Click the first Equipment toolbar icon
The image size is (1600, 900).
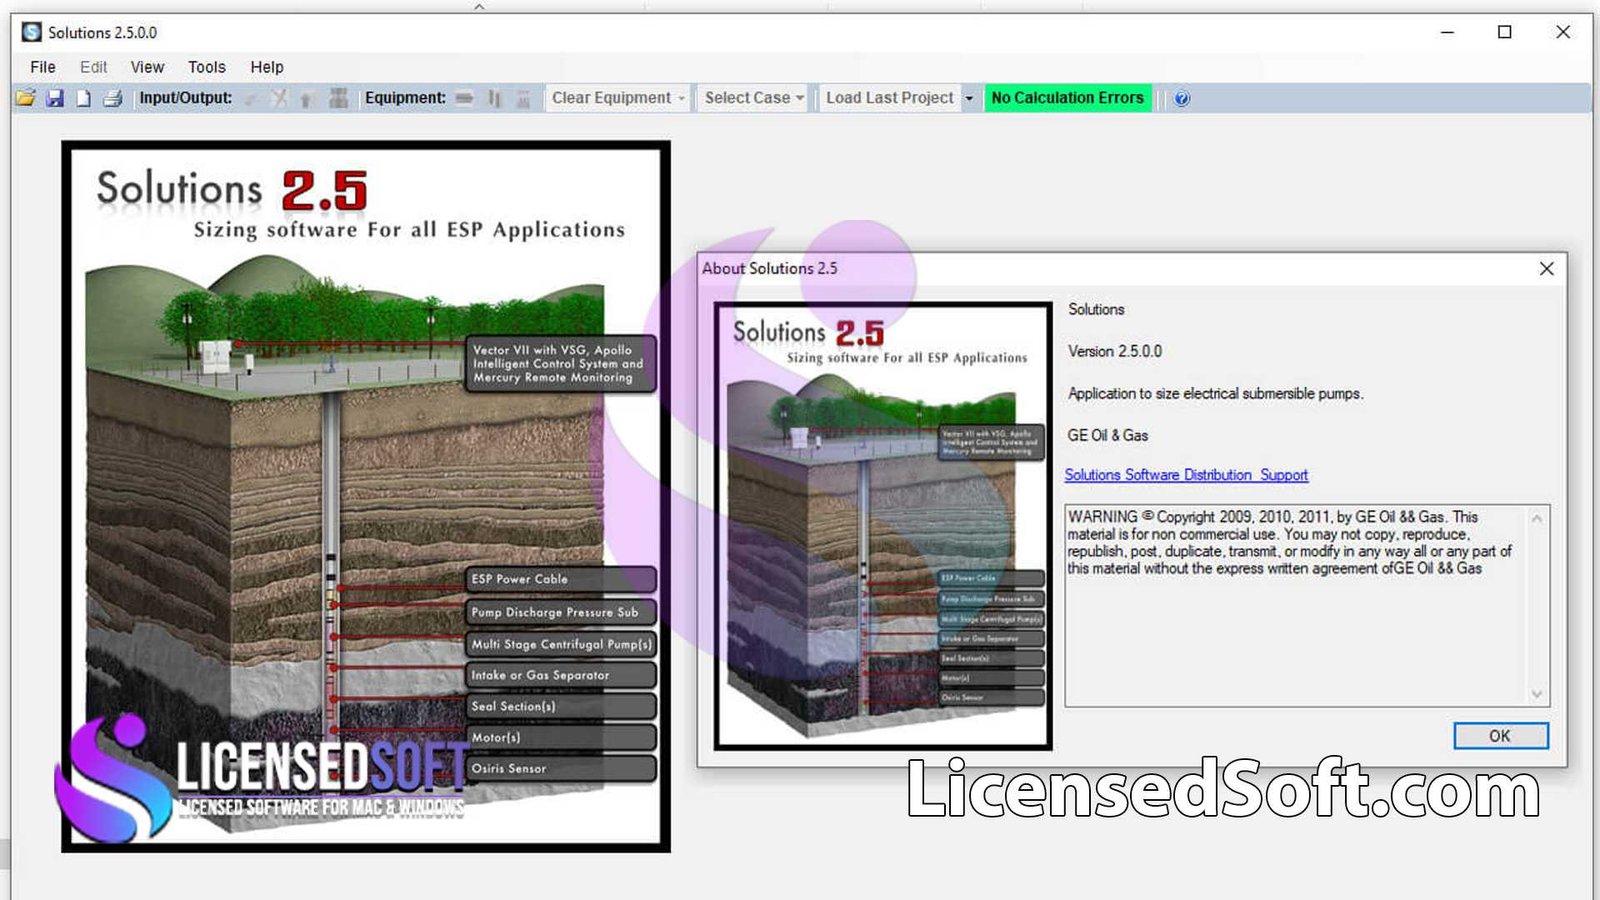[x=464, y=98]
